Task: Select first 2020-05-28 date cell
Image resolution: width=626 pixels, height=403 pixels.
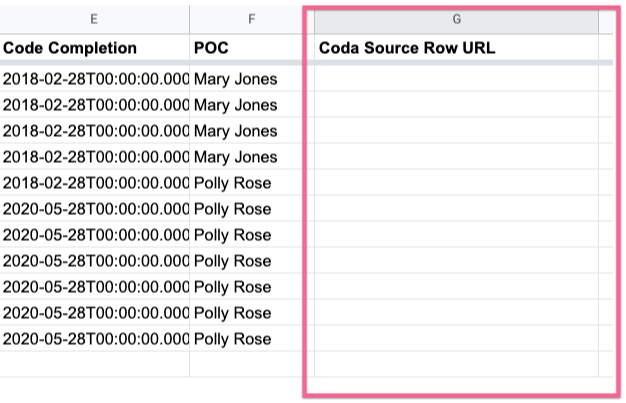Action: click(x=94, y=208)
